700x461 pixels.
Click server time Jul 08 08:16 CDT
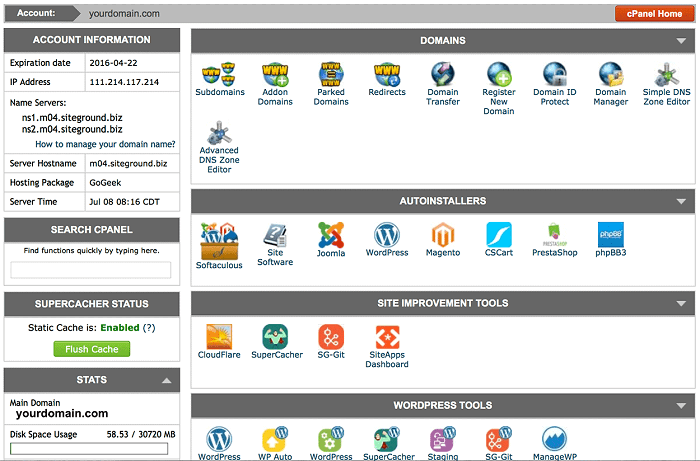coord(125,202)
